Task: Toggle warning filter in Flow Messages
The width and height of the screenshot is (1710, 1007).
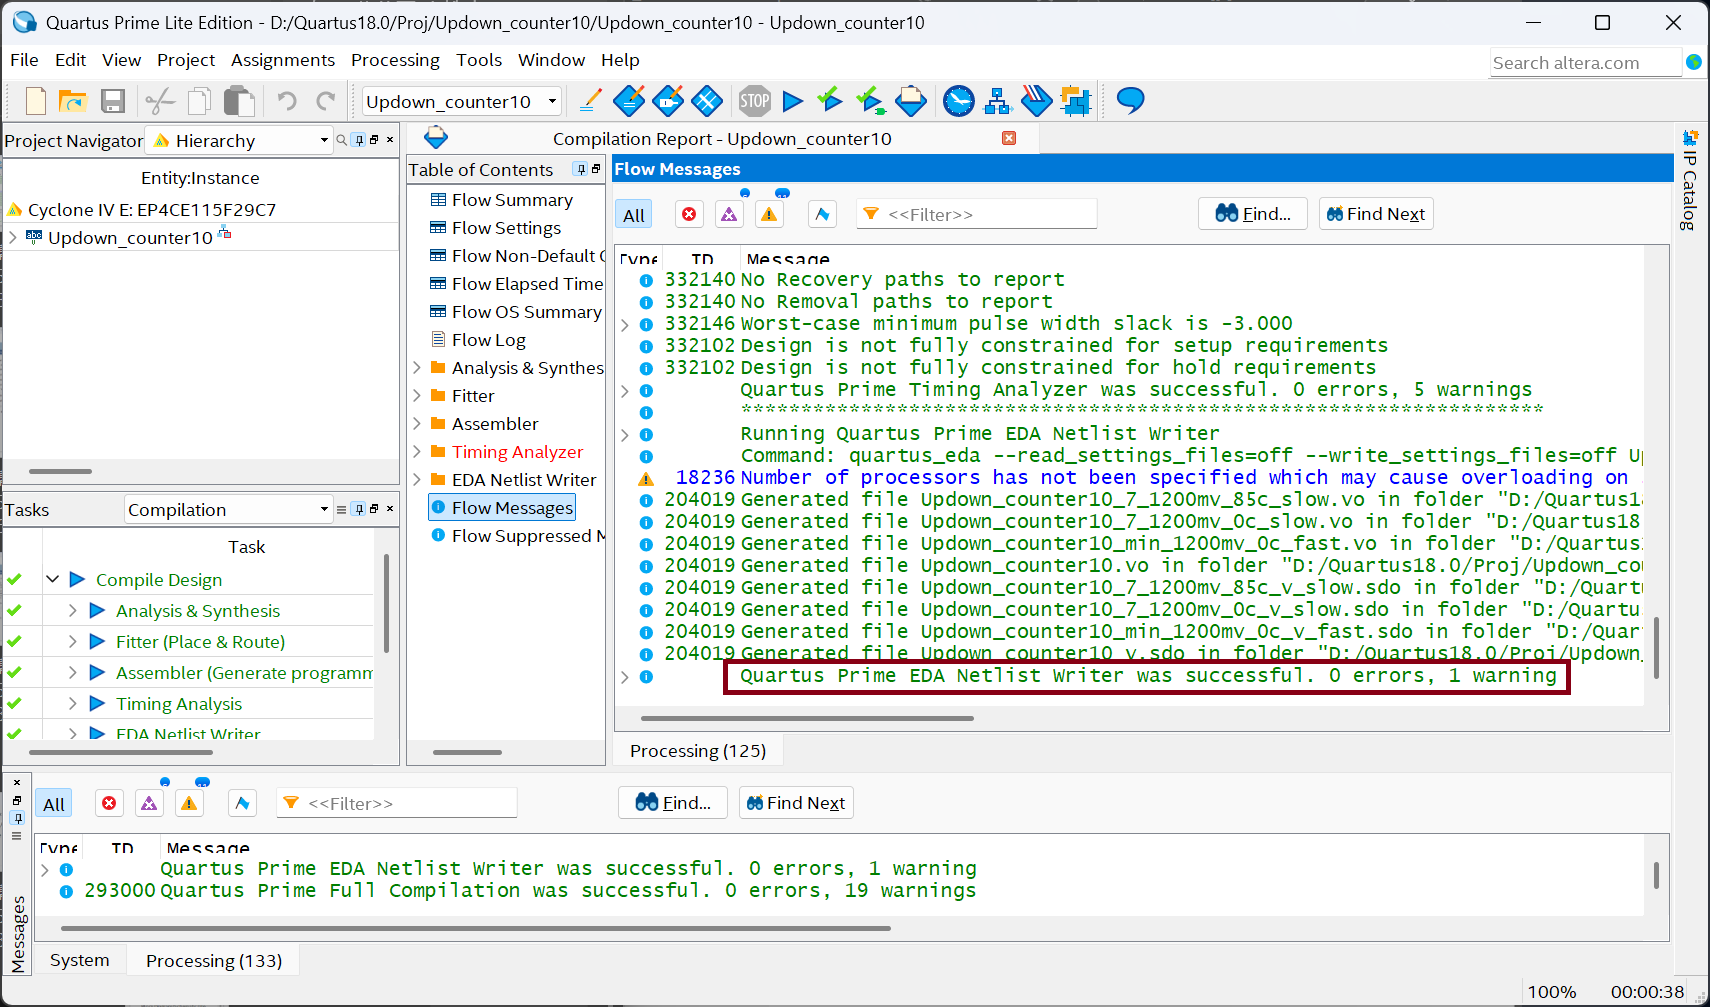Action: [769, 214]
